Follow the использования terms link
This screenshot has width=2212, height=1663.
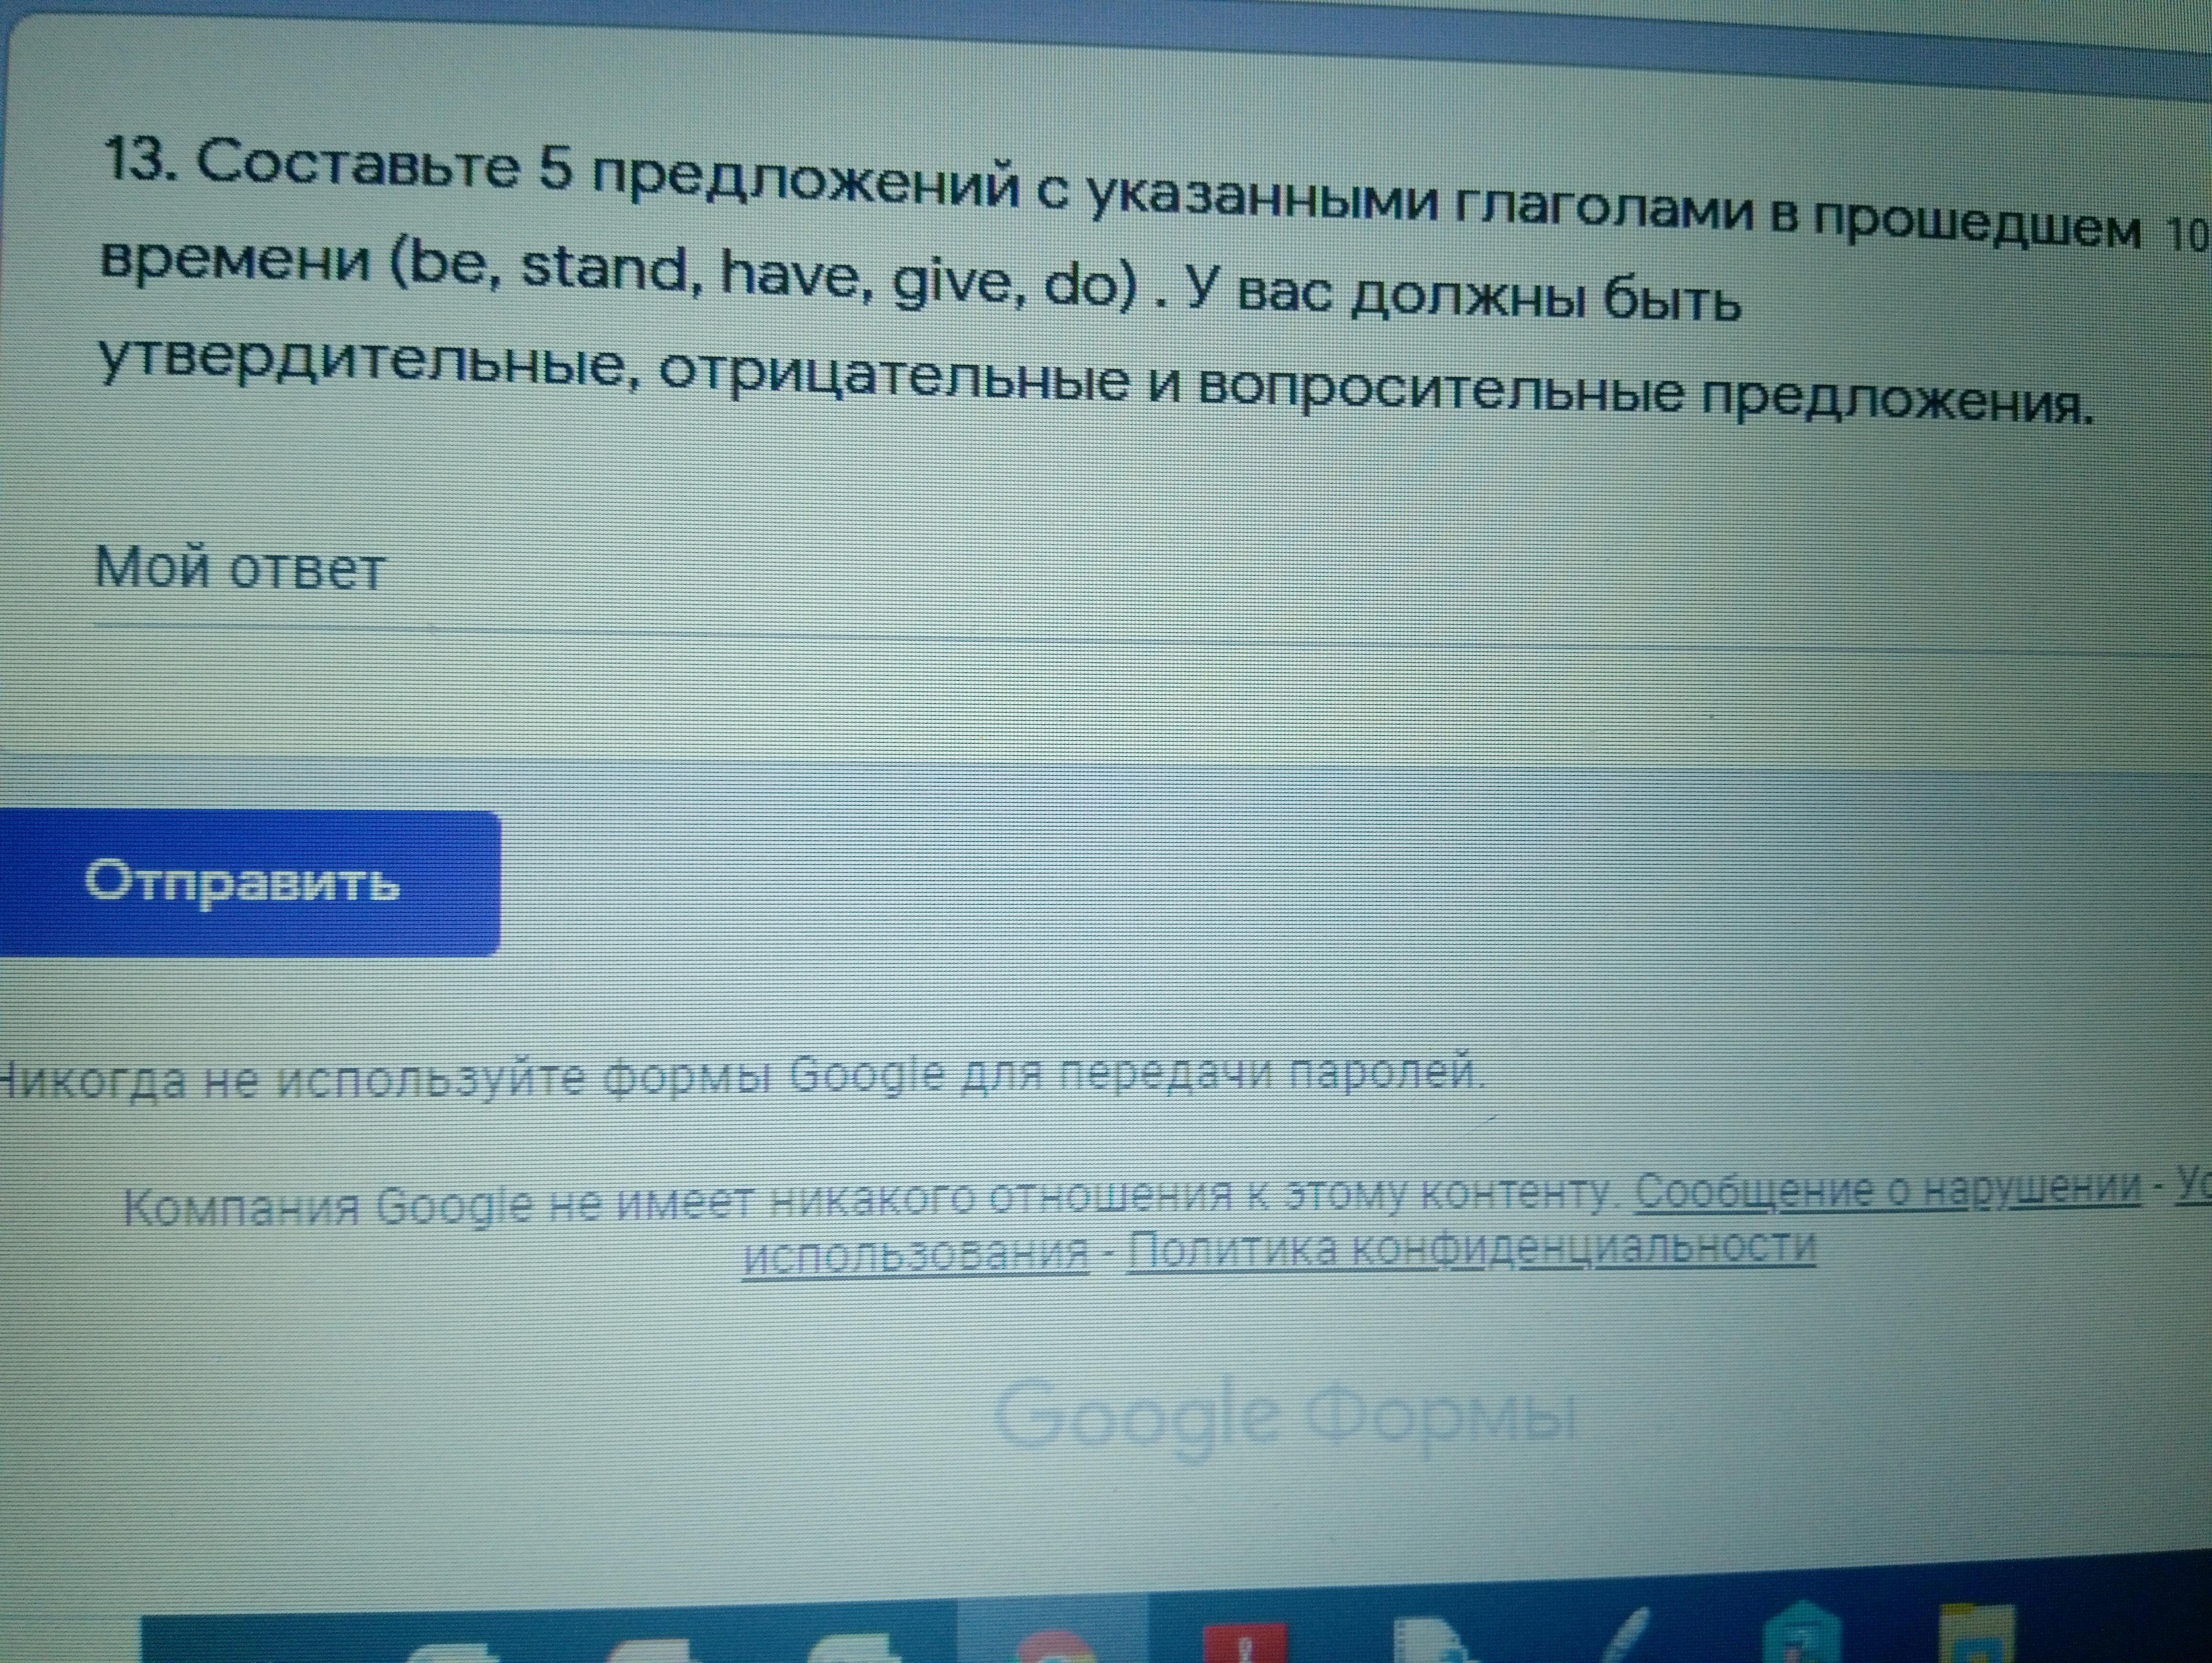tap(915, 1254)
